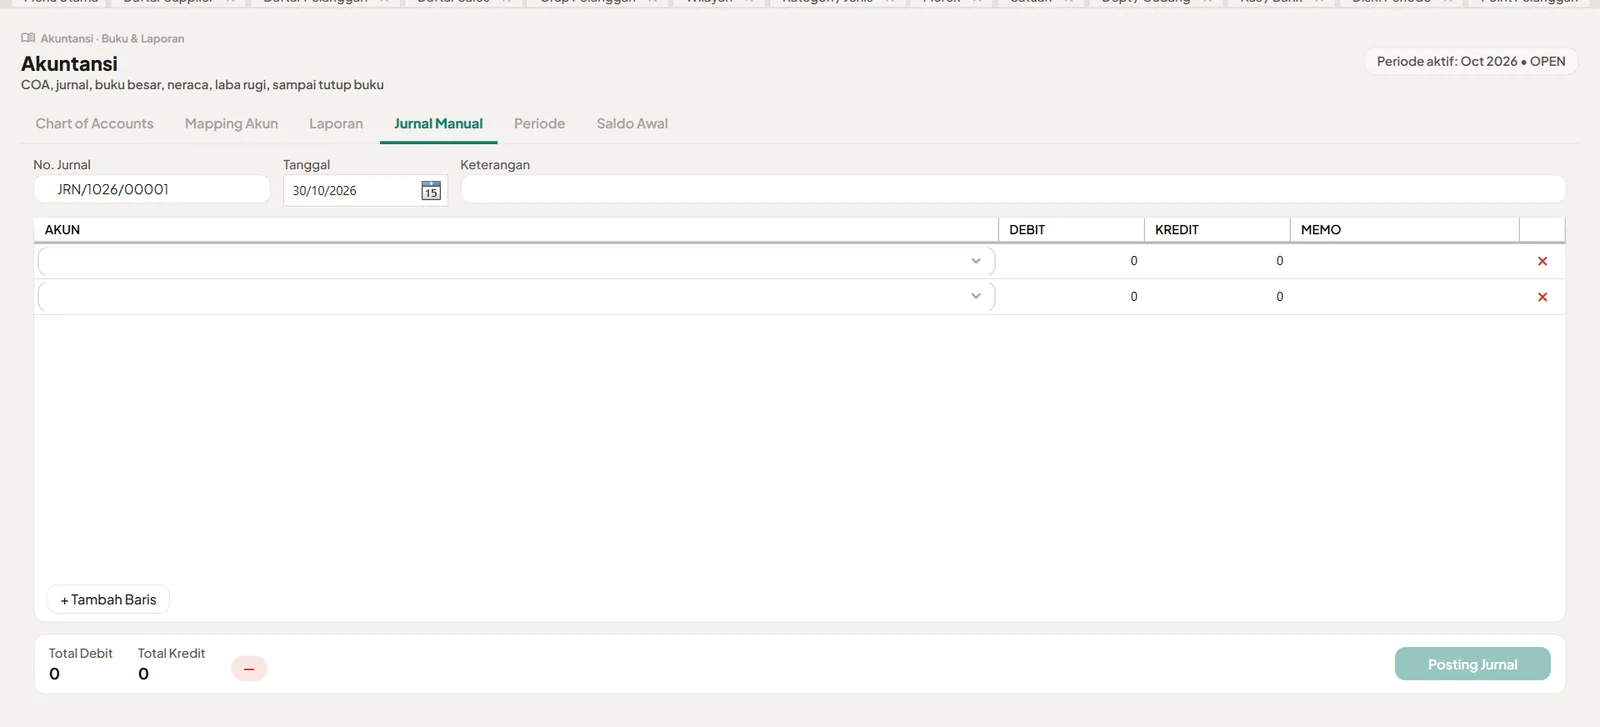
Task: Switch to Chart of Accounts tab
Action: tap(95, 123)
